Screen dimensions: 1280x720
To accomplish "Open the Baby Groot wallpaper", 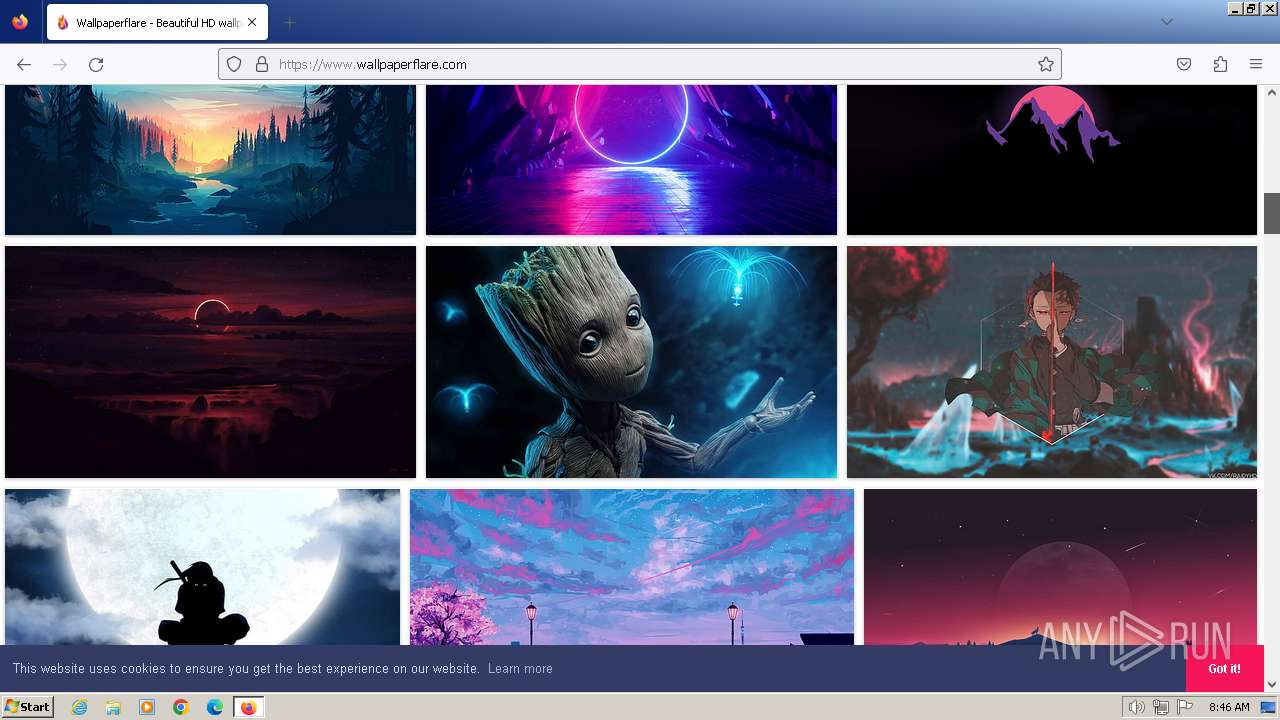I will pos(631,362).
